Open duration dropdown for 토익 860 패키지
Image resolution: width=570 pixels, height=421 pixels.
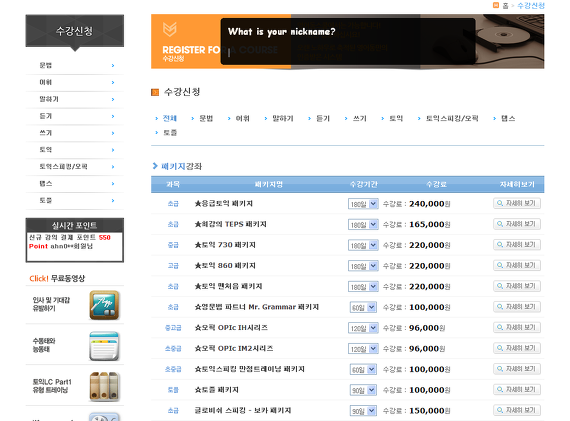pos(363,266)
